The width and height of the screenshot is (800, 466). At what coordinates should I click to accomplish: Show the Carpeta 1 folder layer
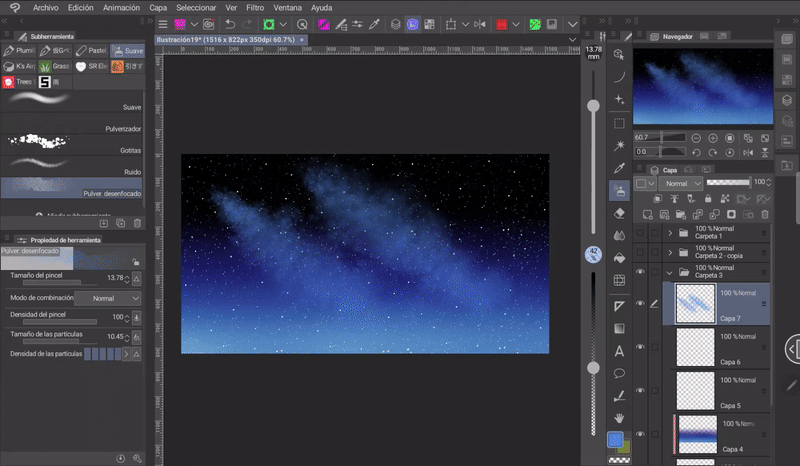pos(640,234)
